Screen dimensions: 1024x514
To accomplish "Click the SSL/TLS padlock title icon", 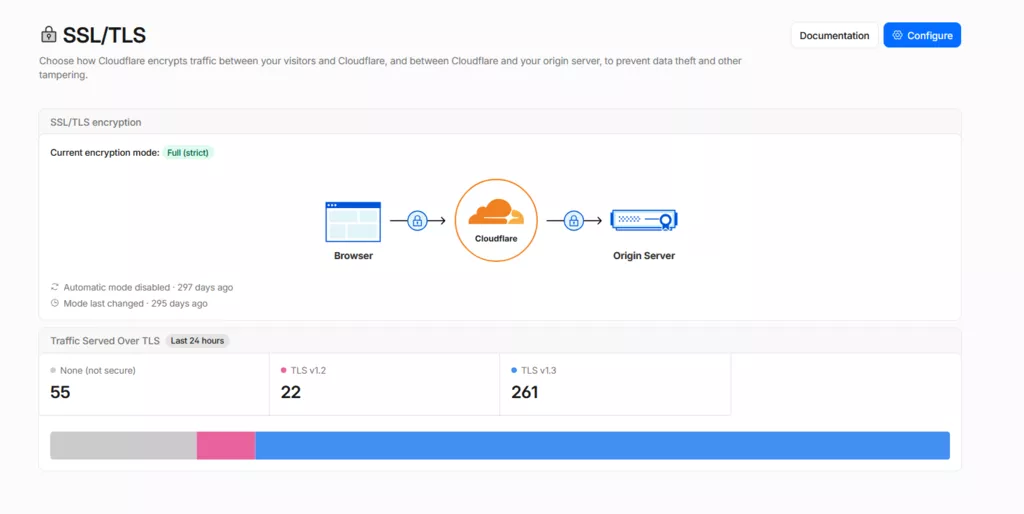I will click(x=48, y=35).
